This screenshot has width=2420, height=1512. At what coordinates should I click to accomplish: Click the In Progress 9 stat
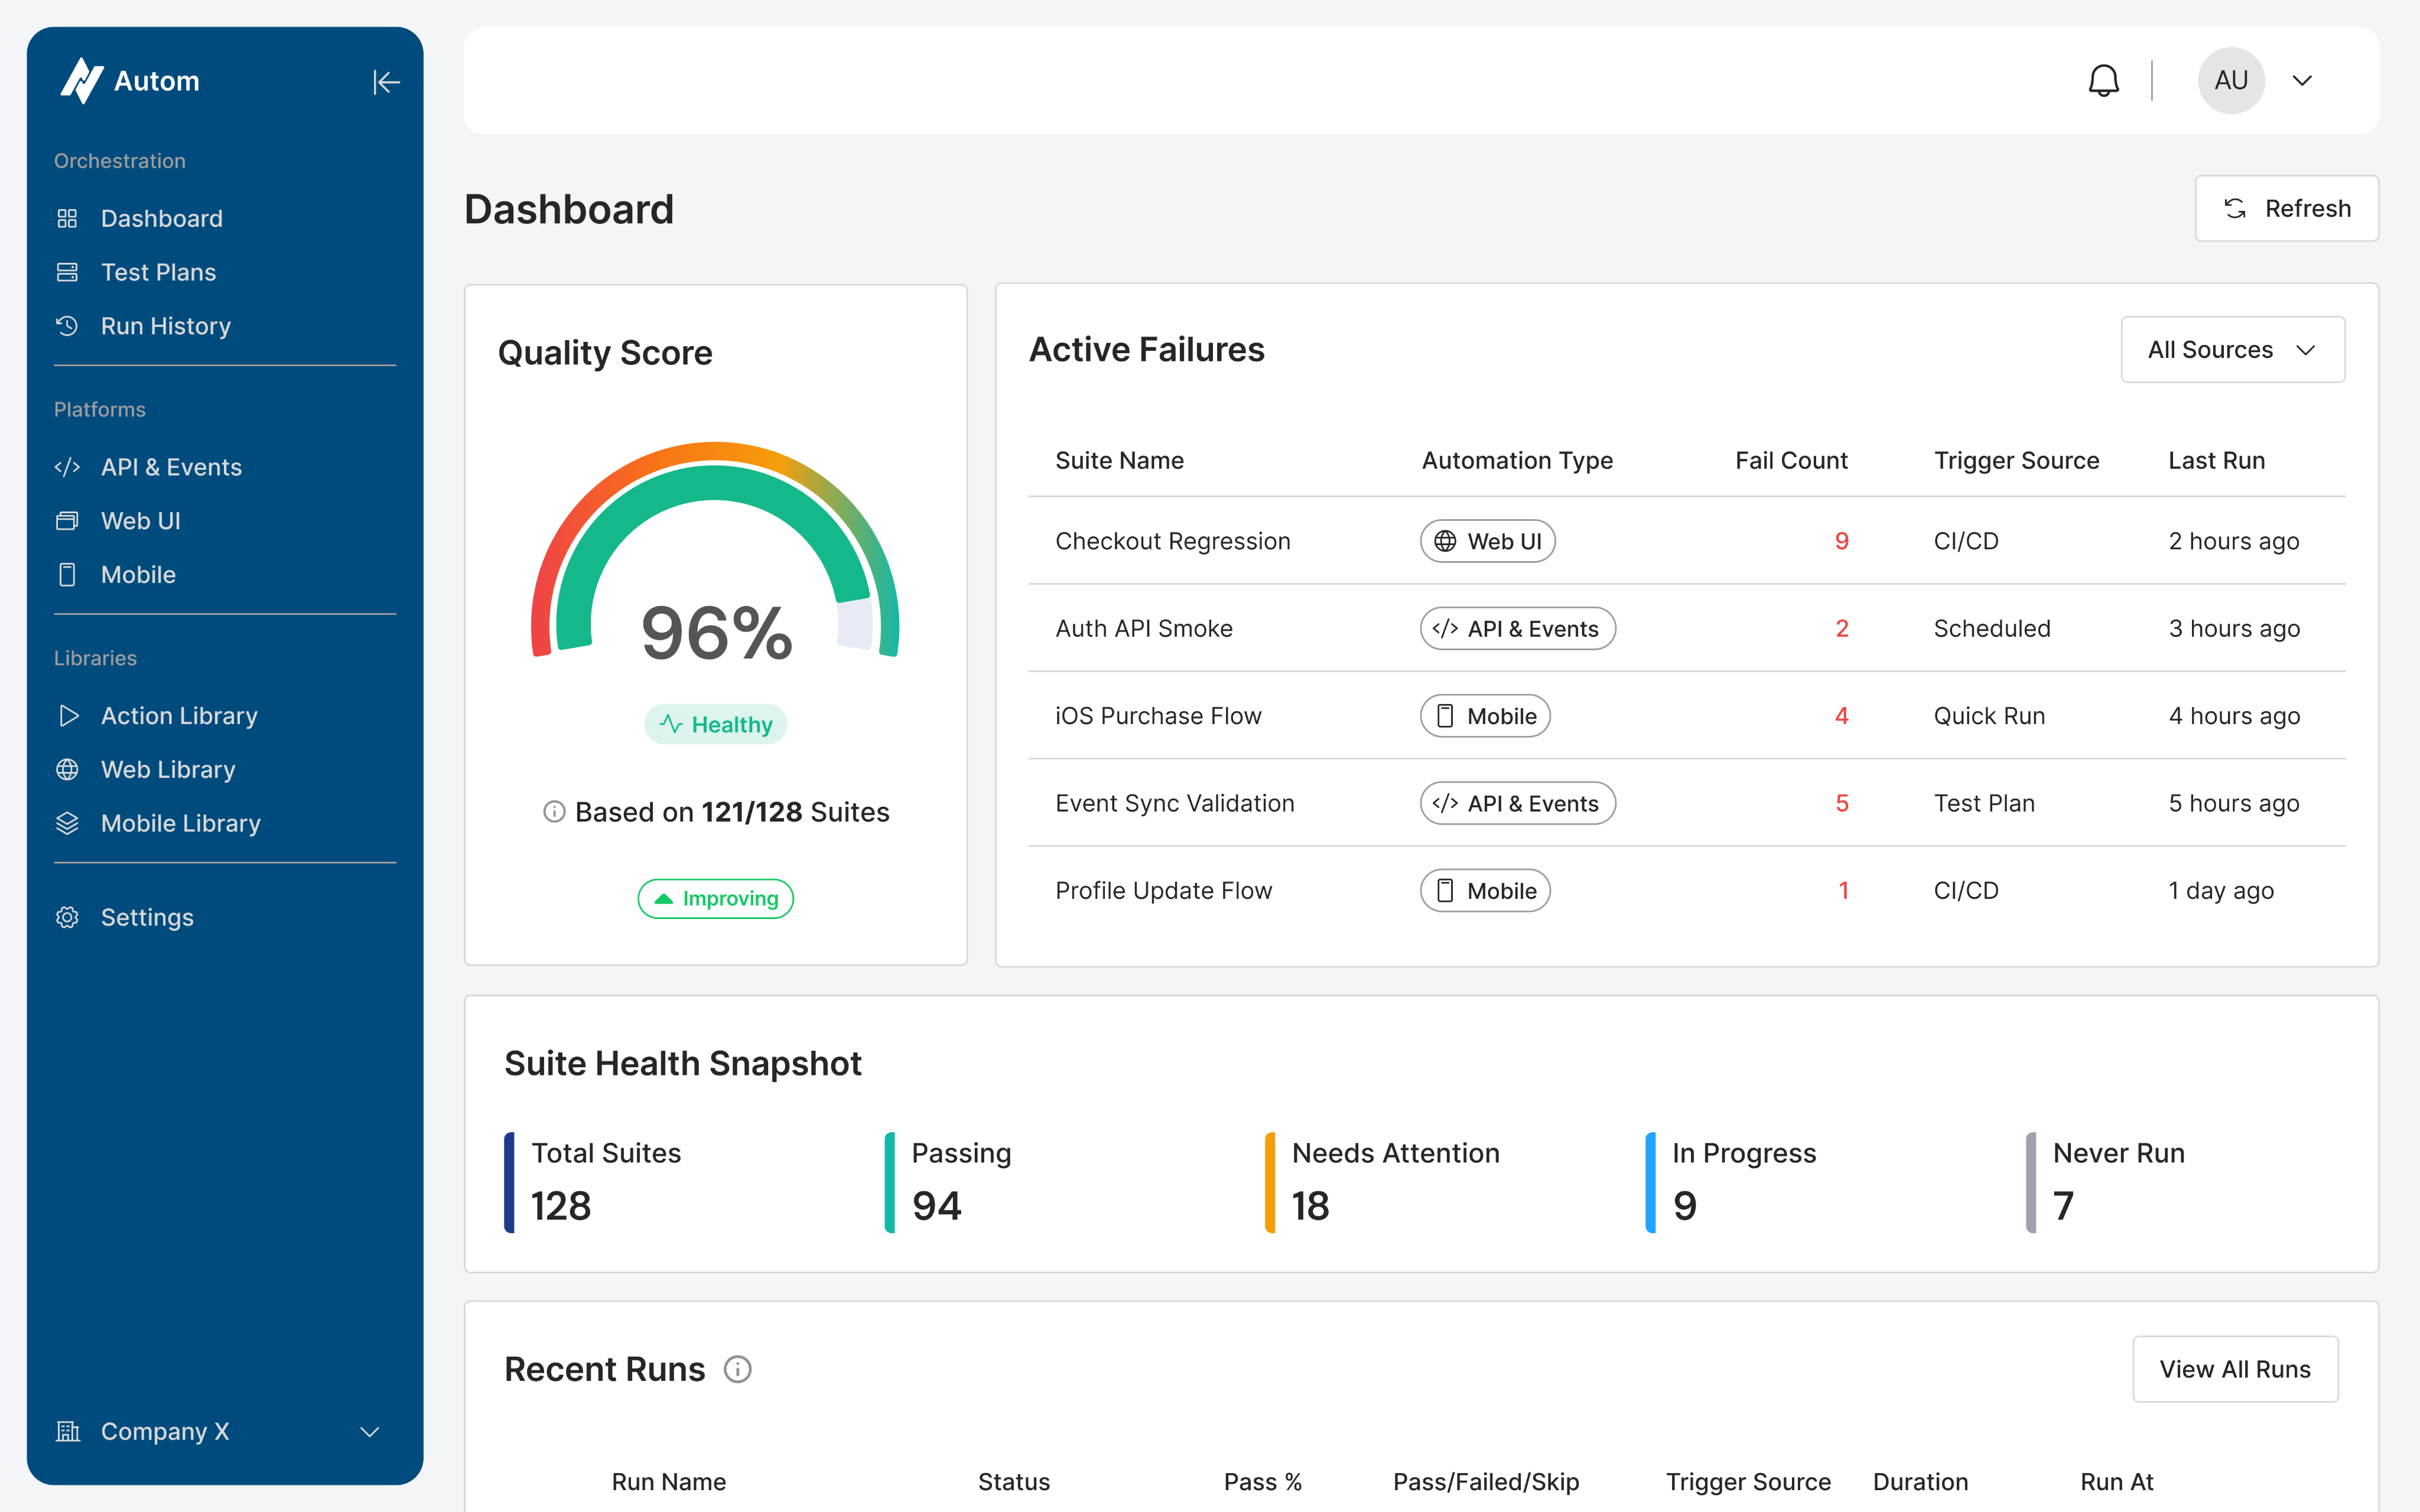click(x=1732, y=1182)
